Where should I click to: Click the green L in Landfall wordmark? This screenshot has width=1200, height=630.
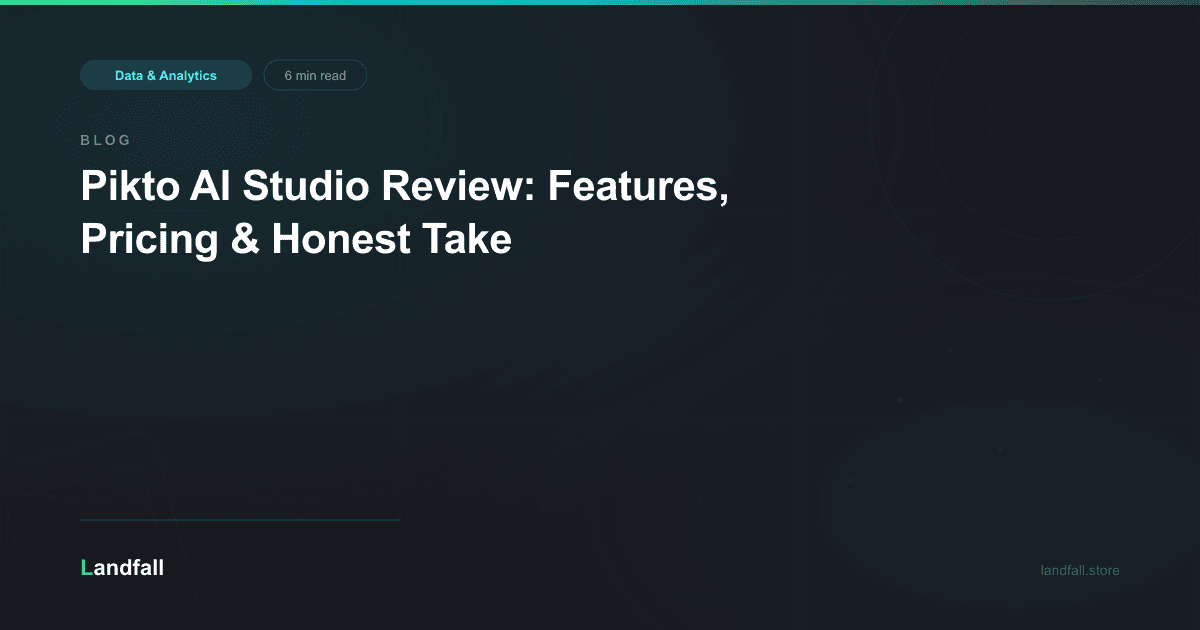86,568
